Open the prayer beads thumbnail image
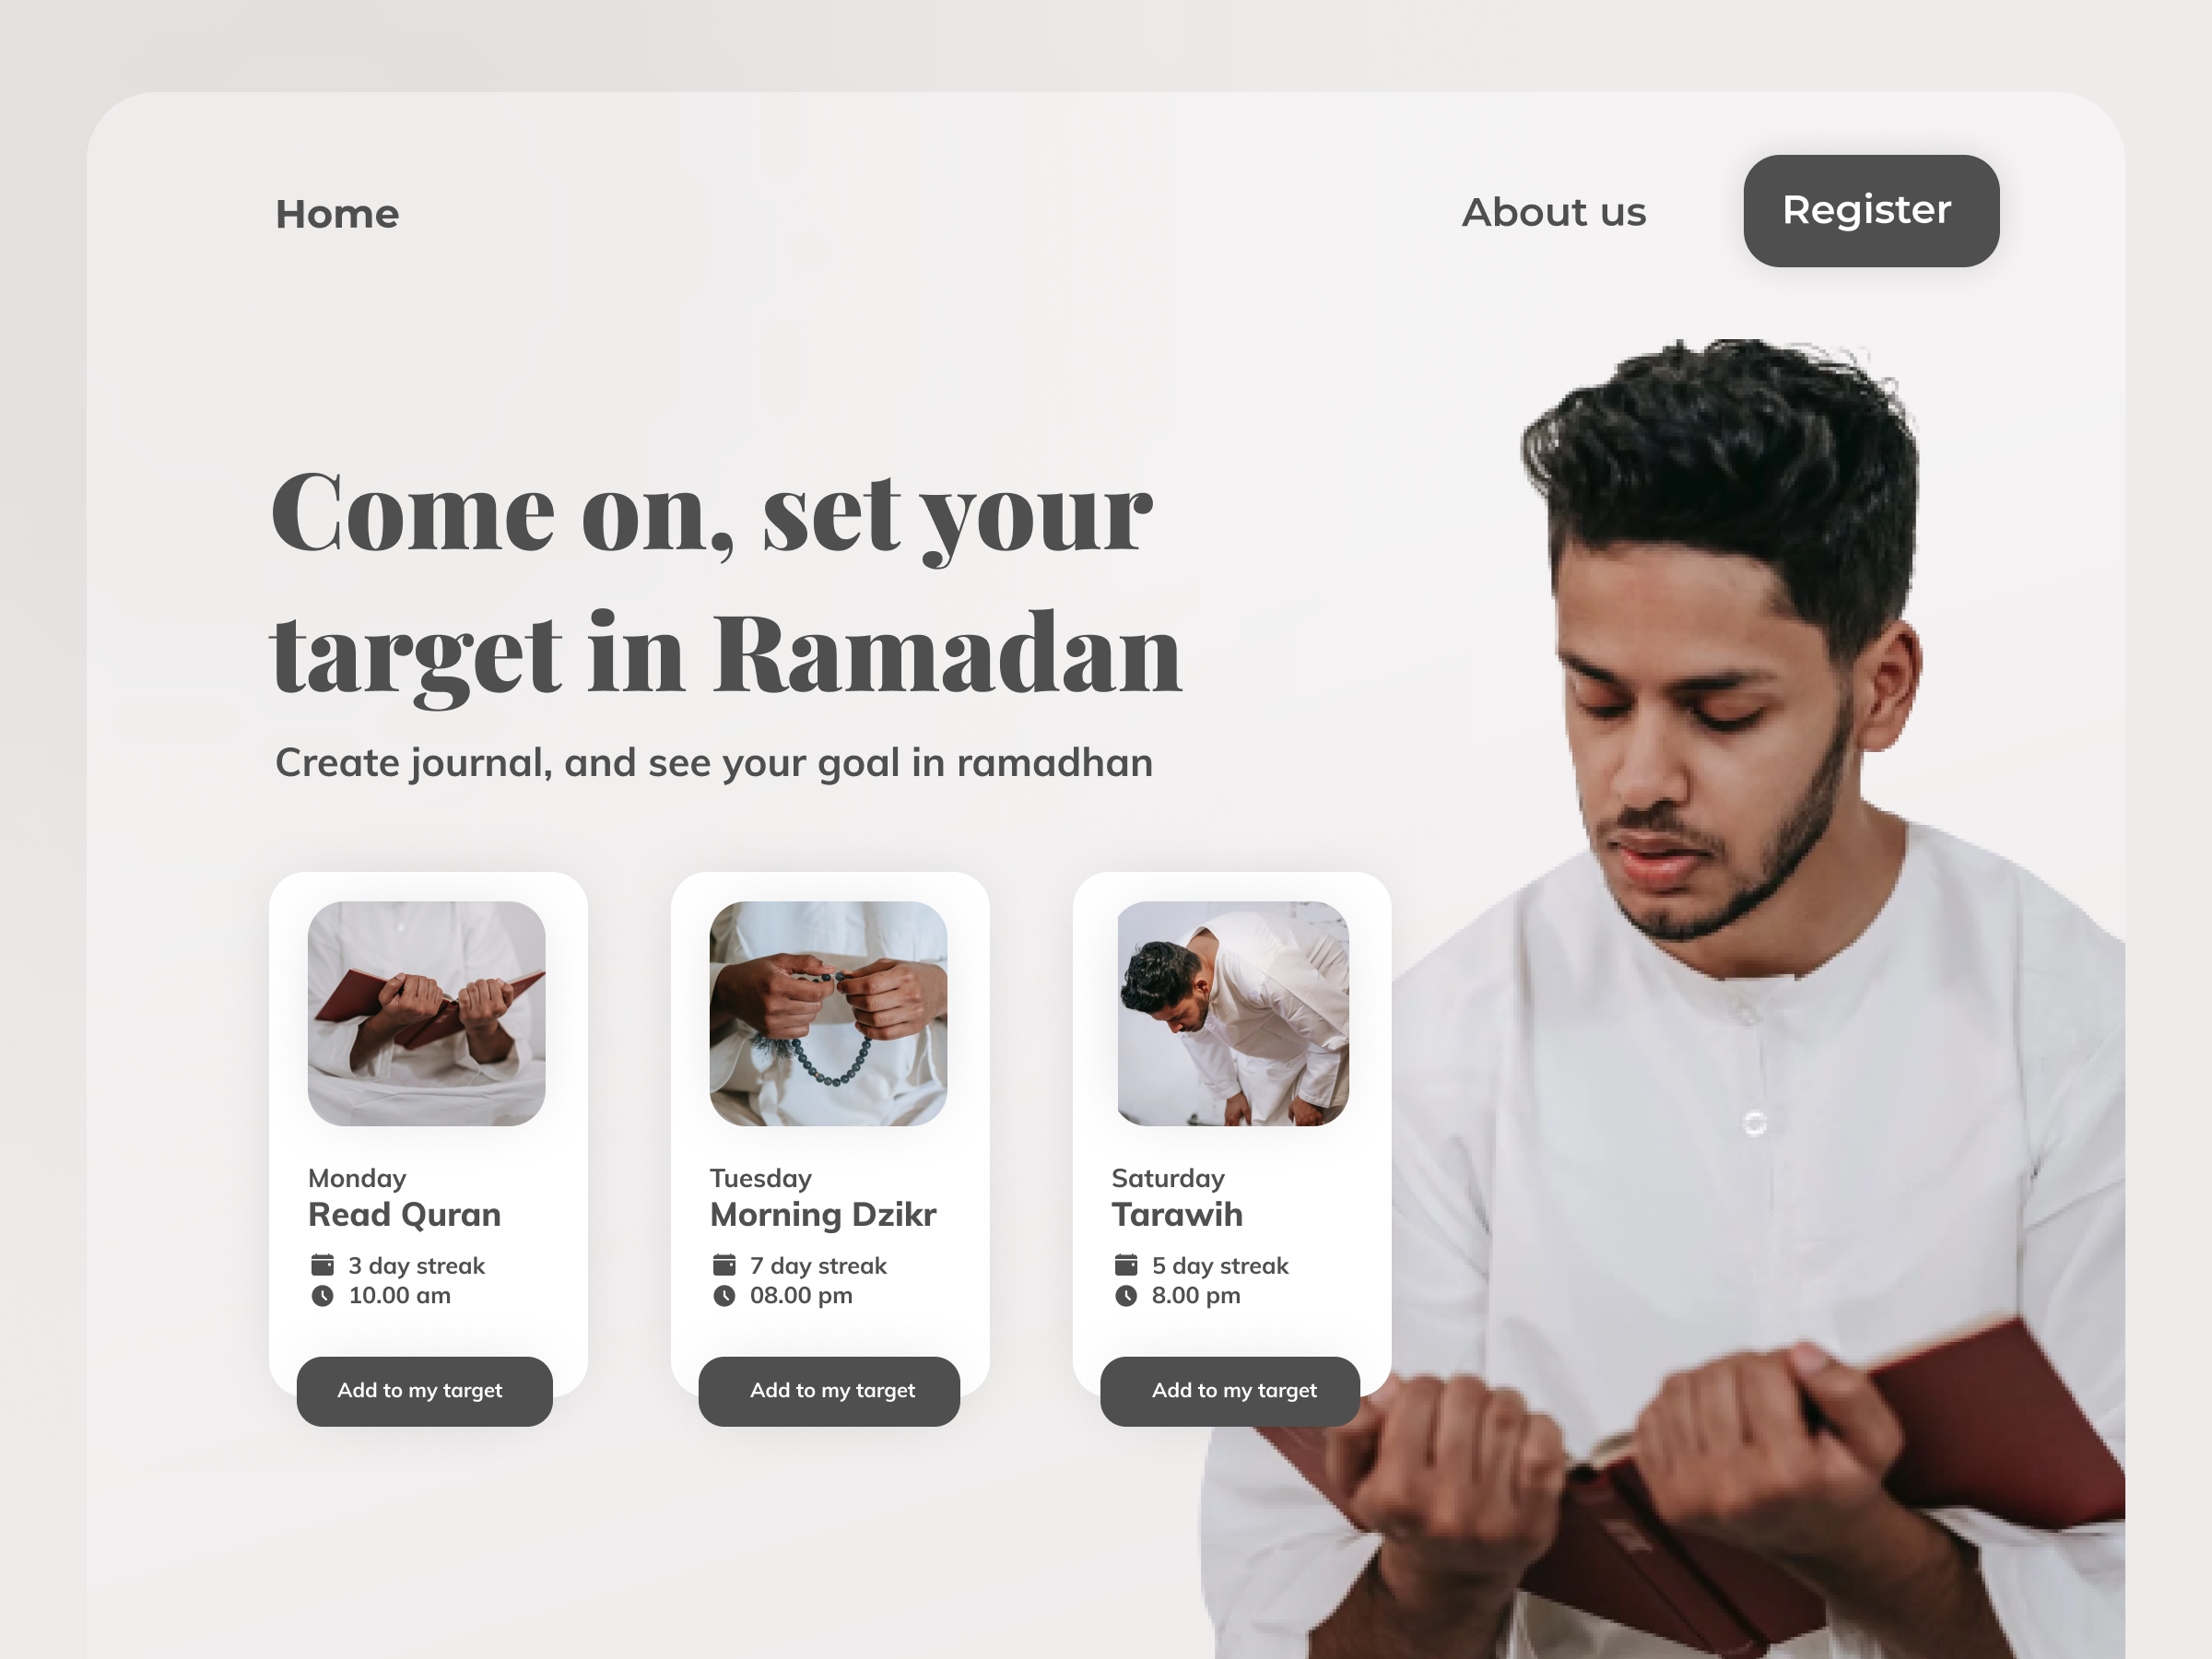 pyautogui.click(x=828, y=1014)
